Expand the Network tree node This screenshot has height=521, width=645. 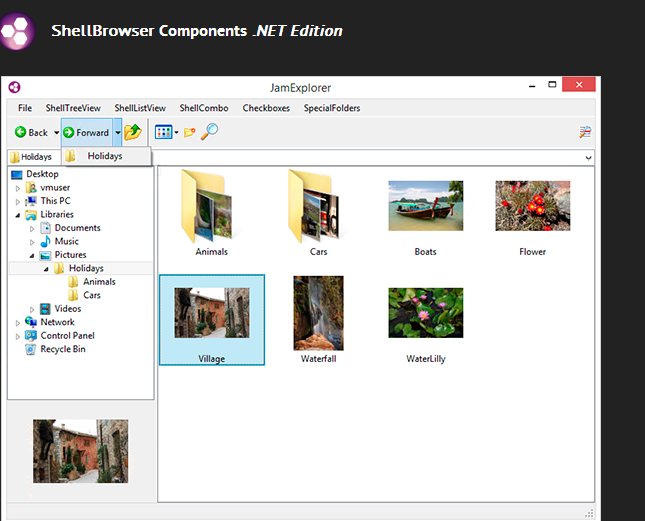(x=18, y=323)
